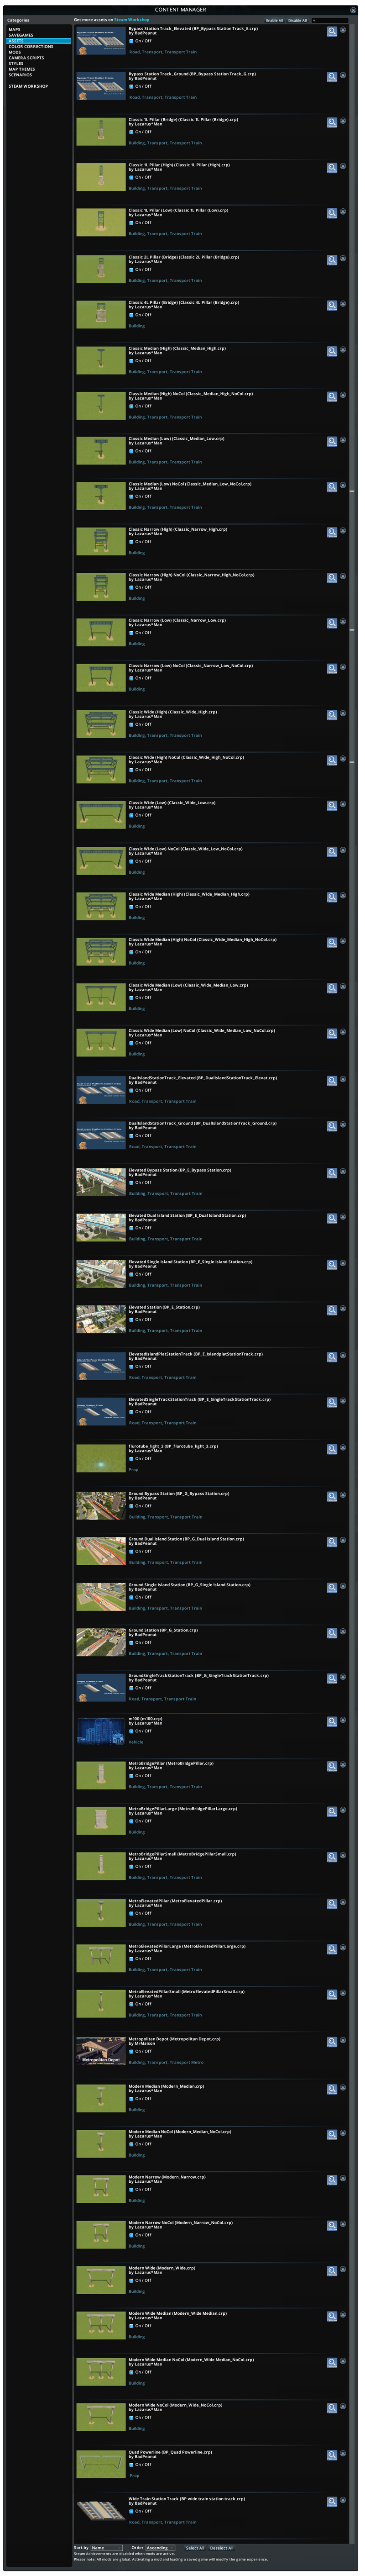The height and width of the screenshot is (2576, 365).
Task: Toggle On/Off checkbox for Quad Powerline
Action: click(131, 2464)
